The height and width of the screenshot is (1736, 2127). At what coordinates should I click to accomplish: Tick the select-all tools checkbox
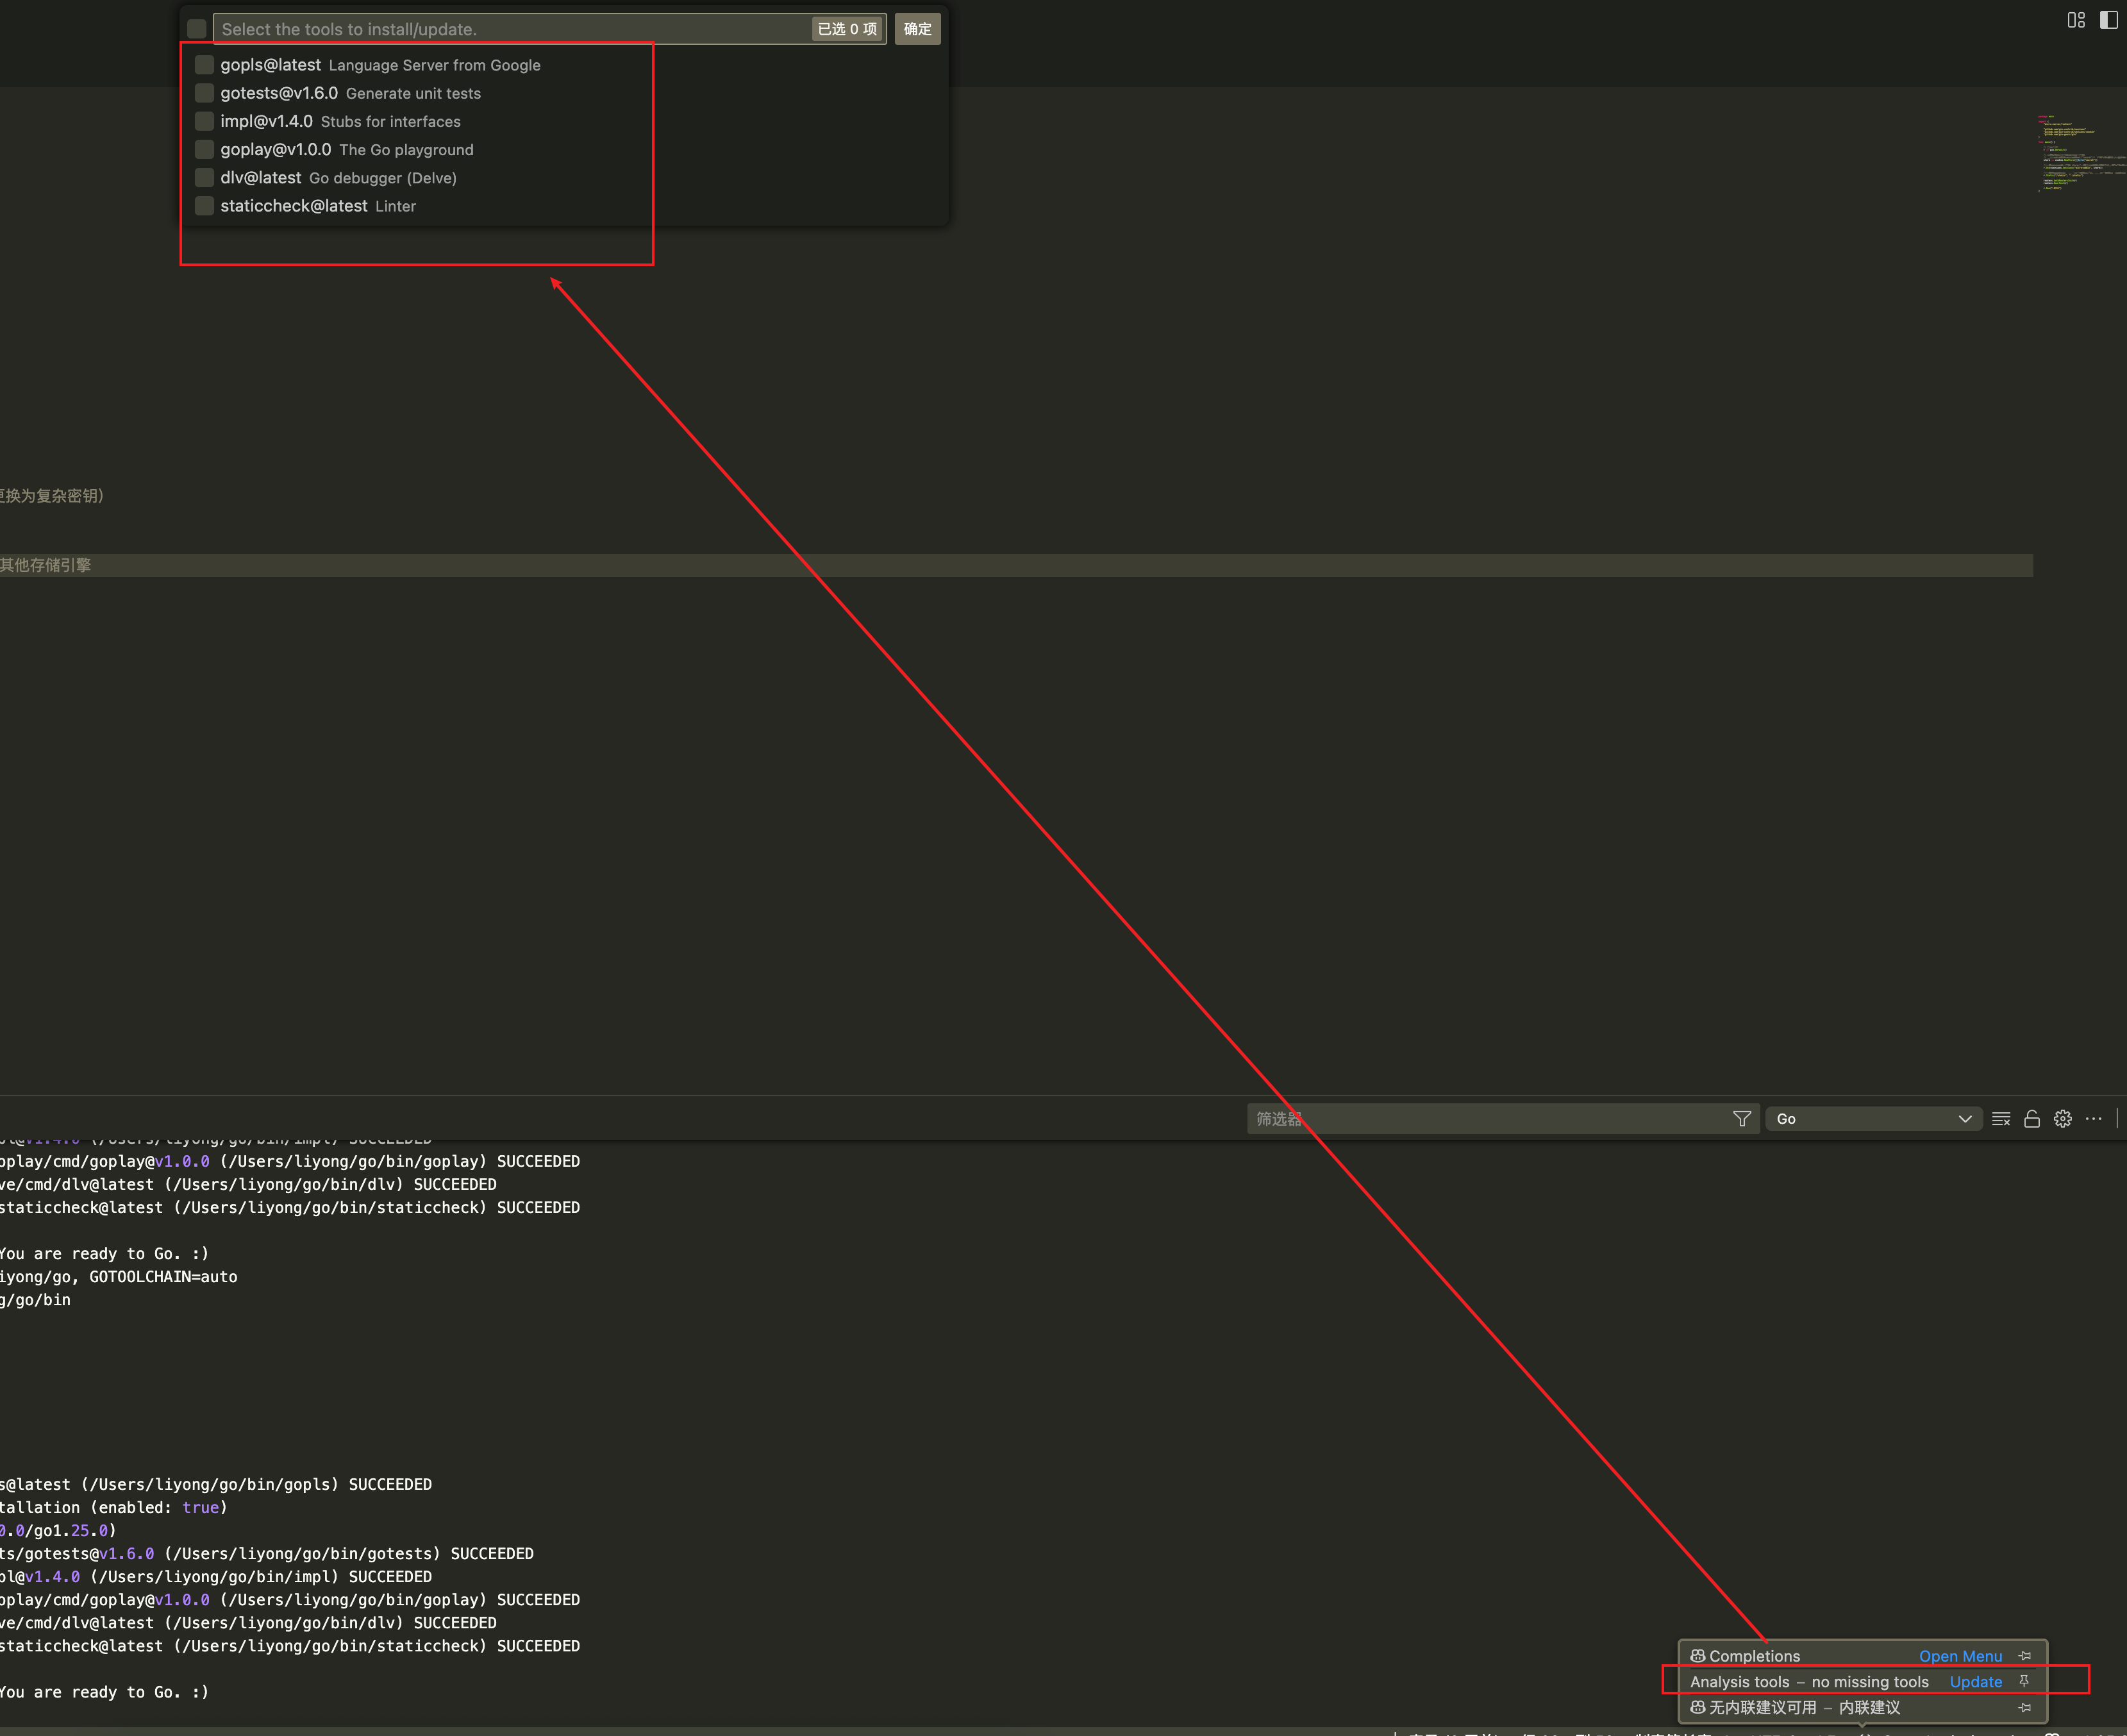coord(197,29)
